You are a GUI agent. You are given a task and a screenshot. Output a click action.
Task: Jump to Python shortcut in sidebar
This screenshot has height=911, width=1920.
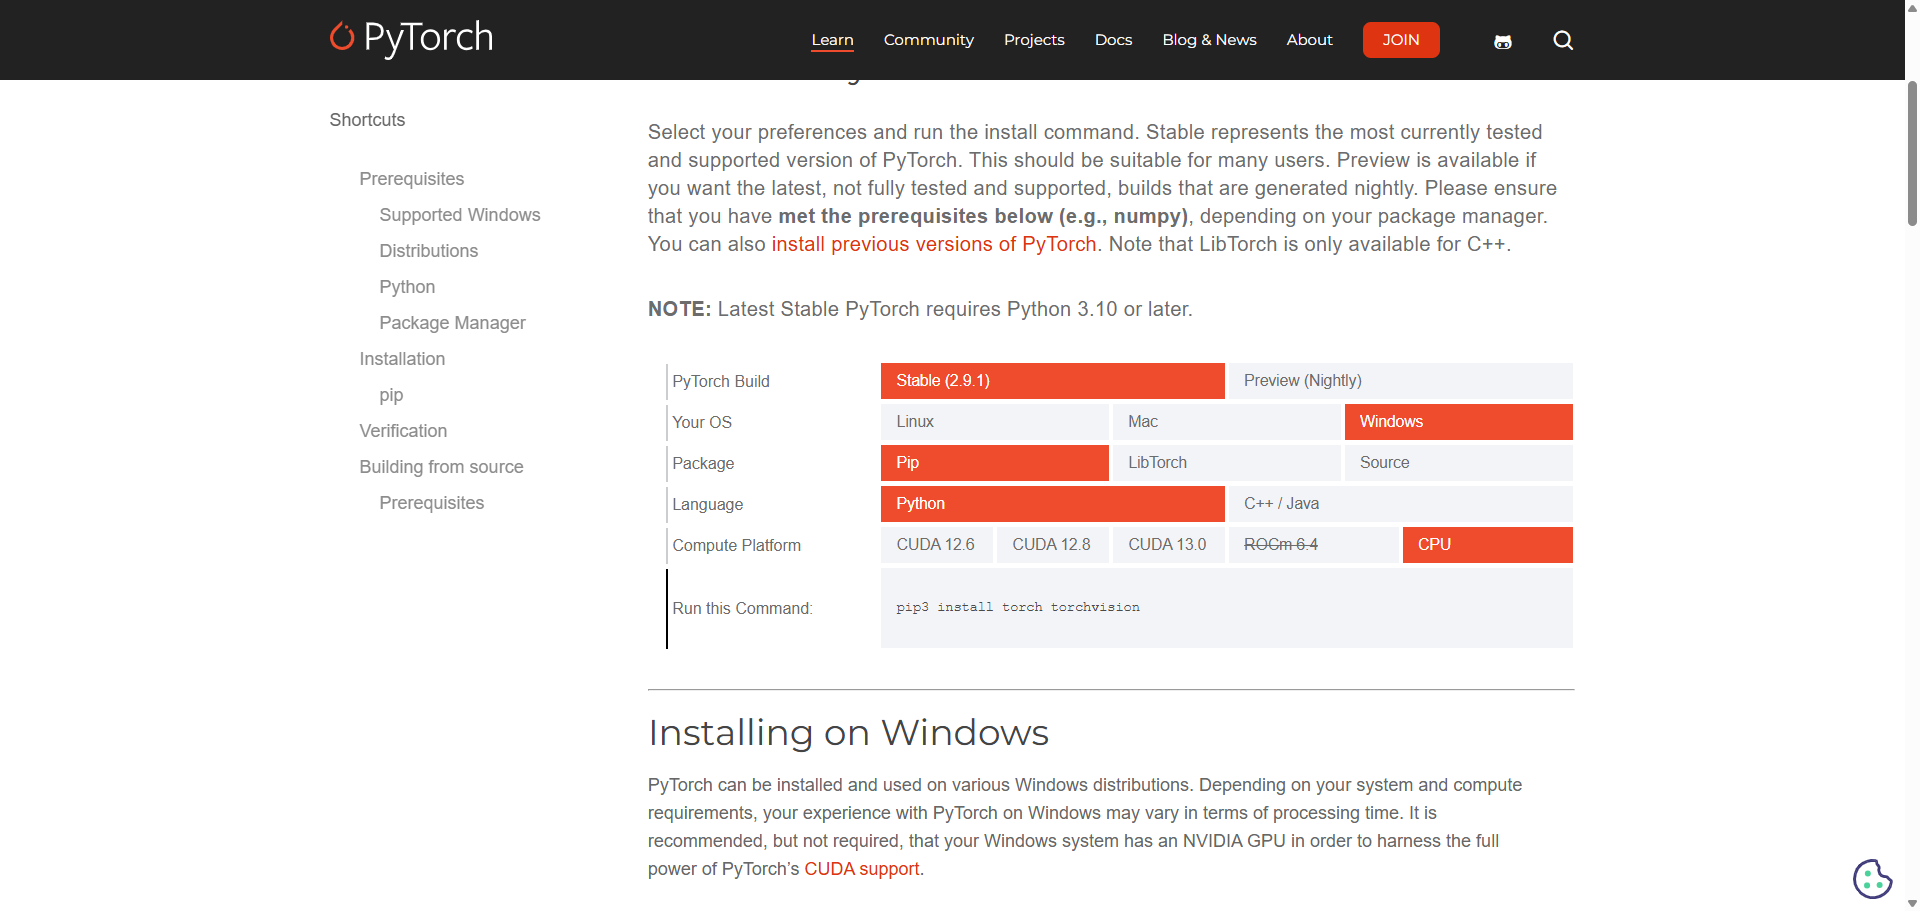tap(407, 287)
